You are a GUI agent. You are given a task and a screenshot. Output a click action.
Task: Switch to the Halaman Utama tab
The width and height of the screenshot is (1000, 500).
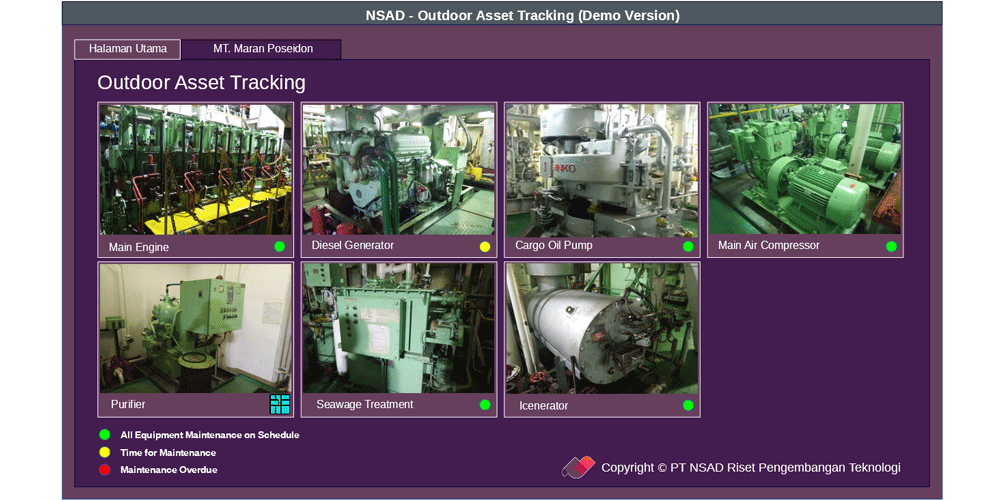click(128, 49)
